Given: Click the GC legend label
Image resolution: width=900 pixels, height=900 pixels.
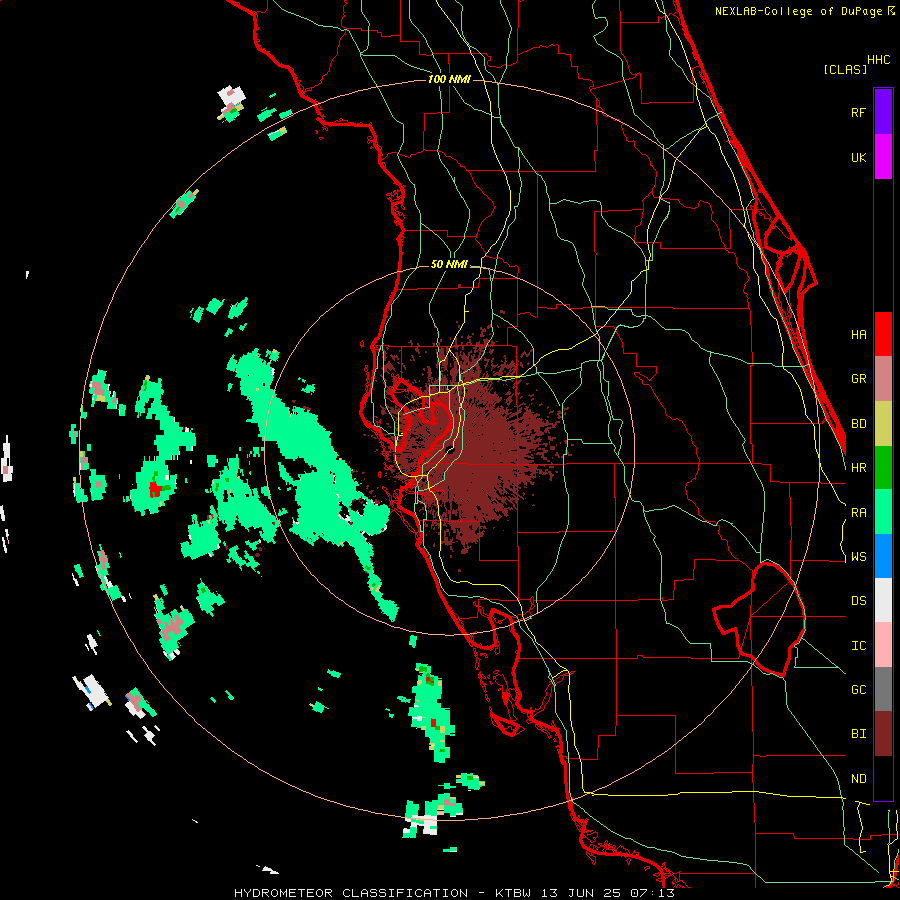Looking at the screenshot, I should tap(859, 690).
